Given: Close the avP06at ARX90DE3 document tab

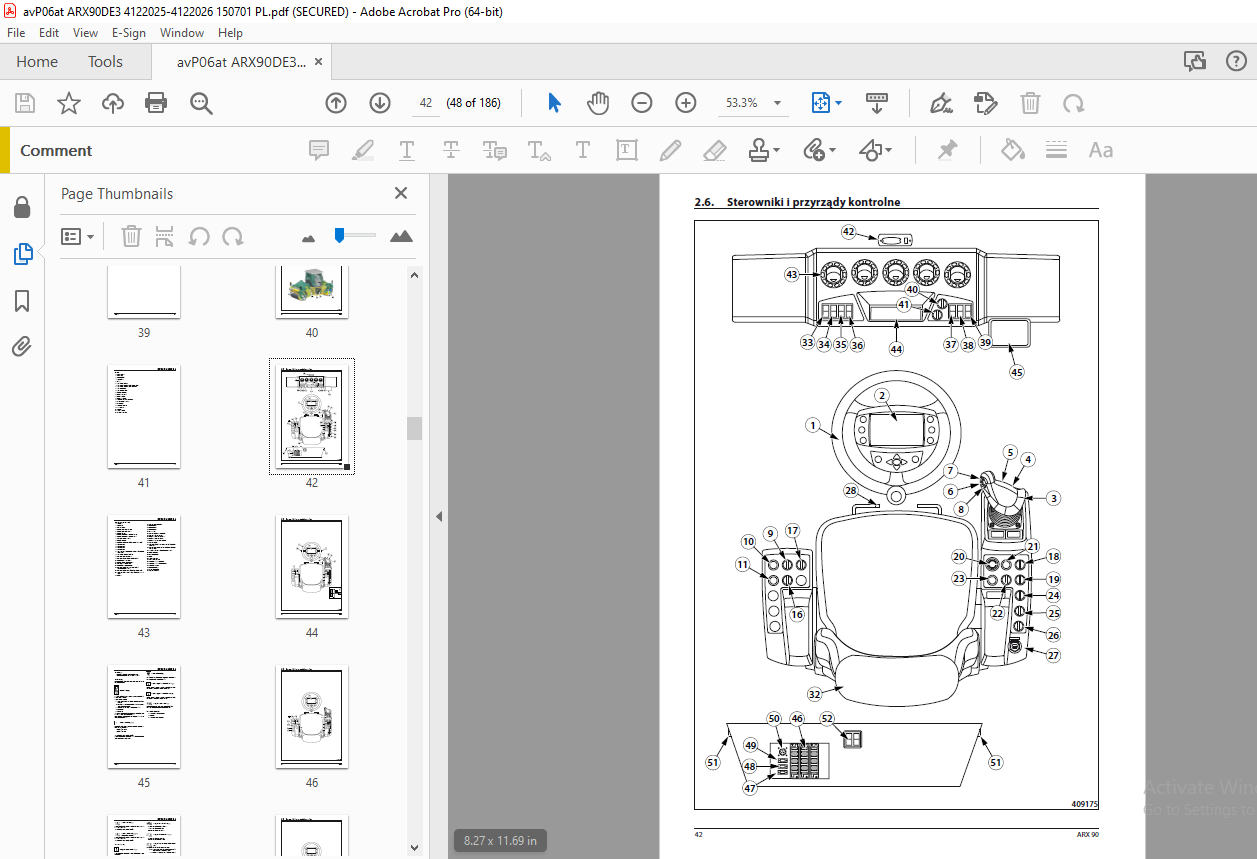Looking at the screenshot, I should pos(319,62).
